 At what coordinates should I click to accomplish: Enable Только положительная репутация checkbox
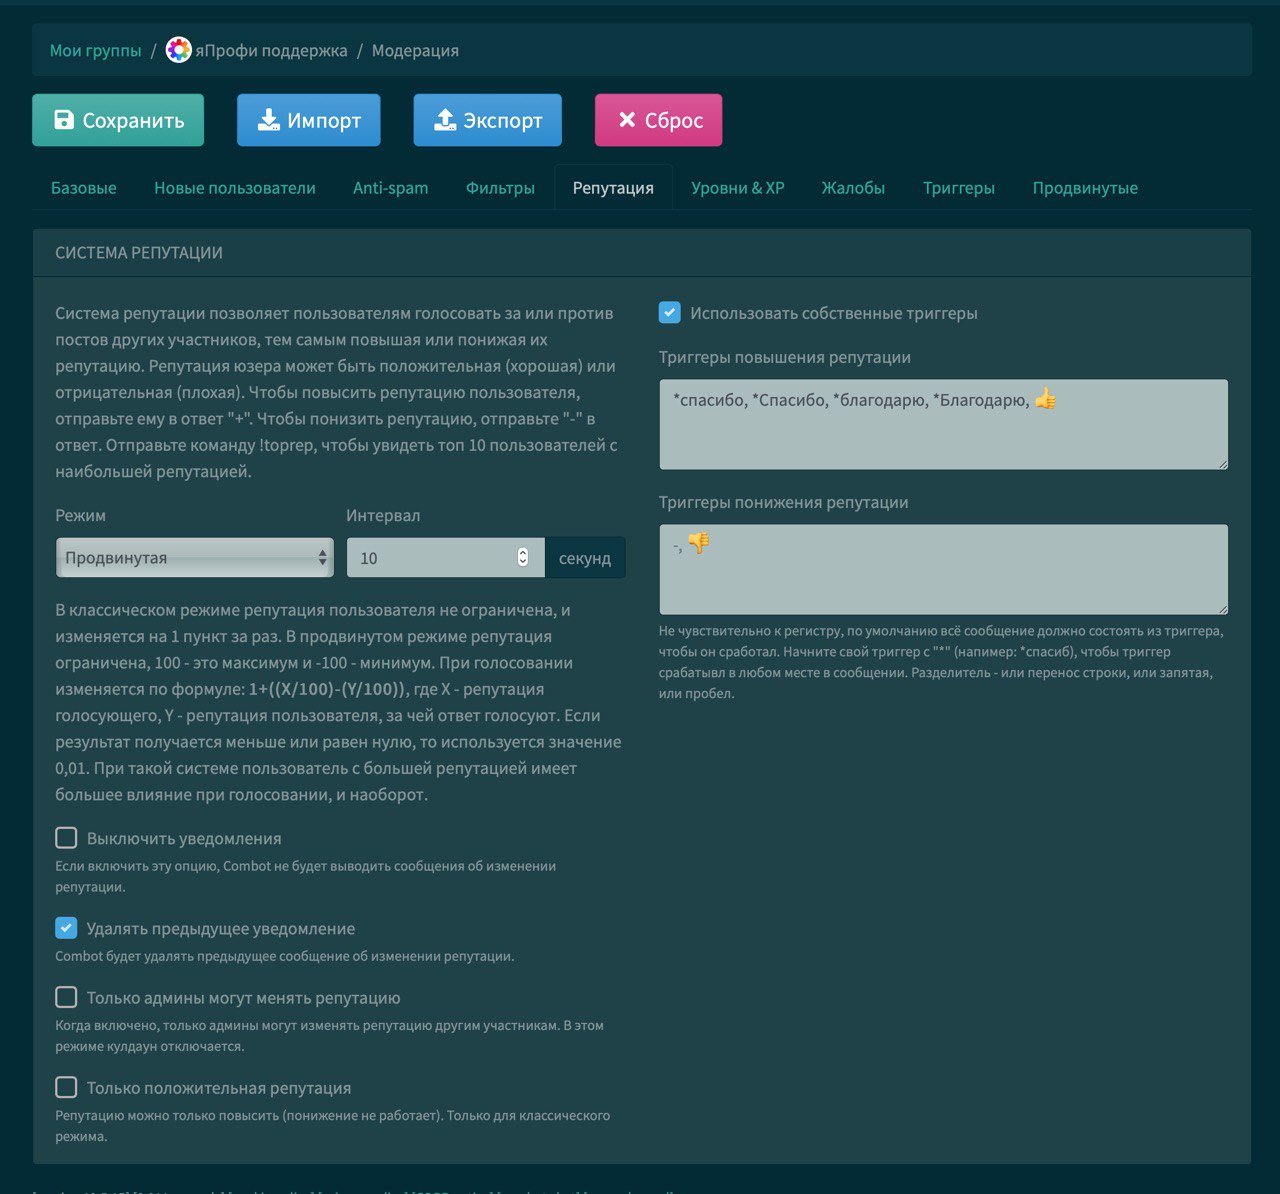(x=66, y=1087)
